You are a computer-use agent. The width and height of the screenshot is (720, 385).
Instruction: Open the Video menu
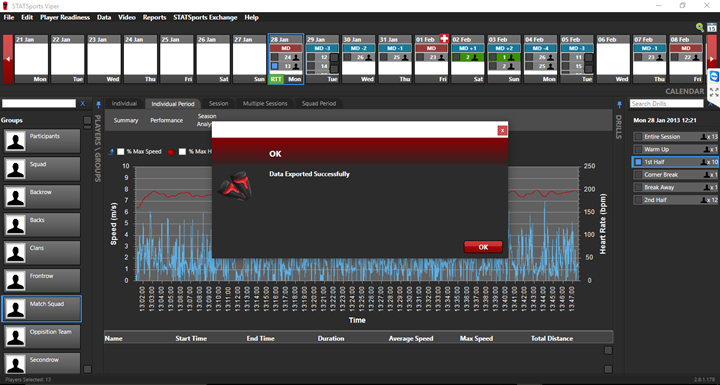point(127,17)
